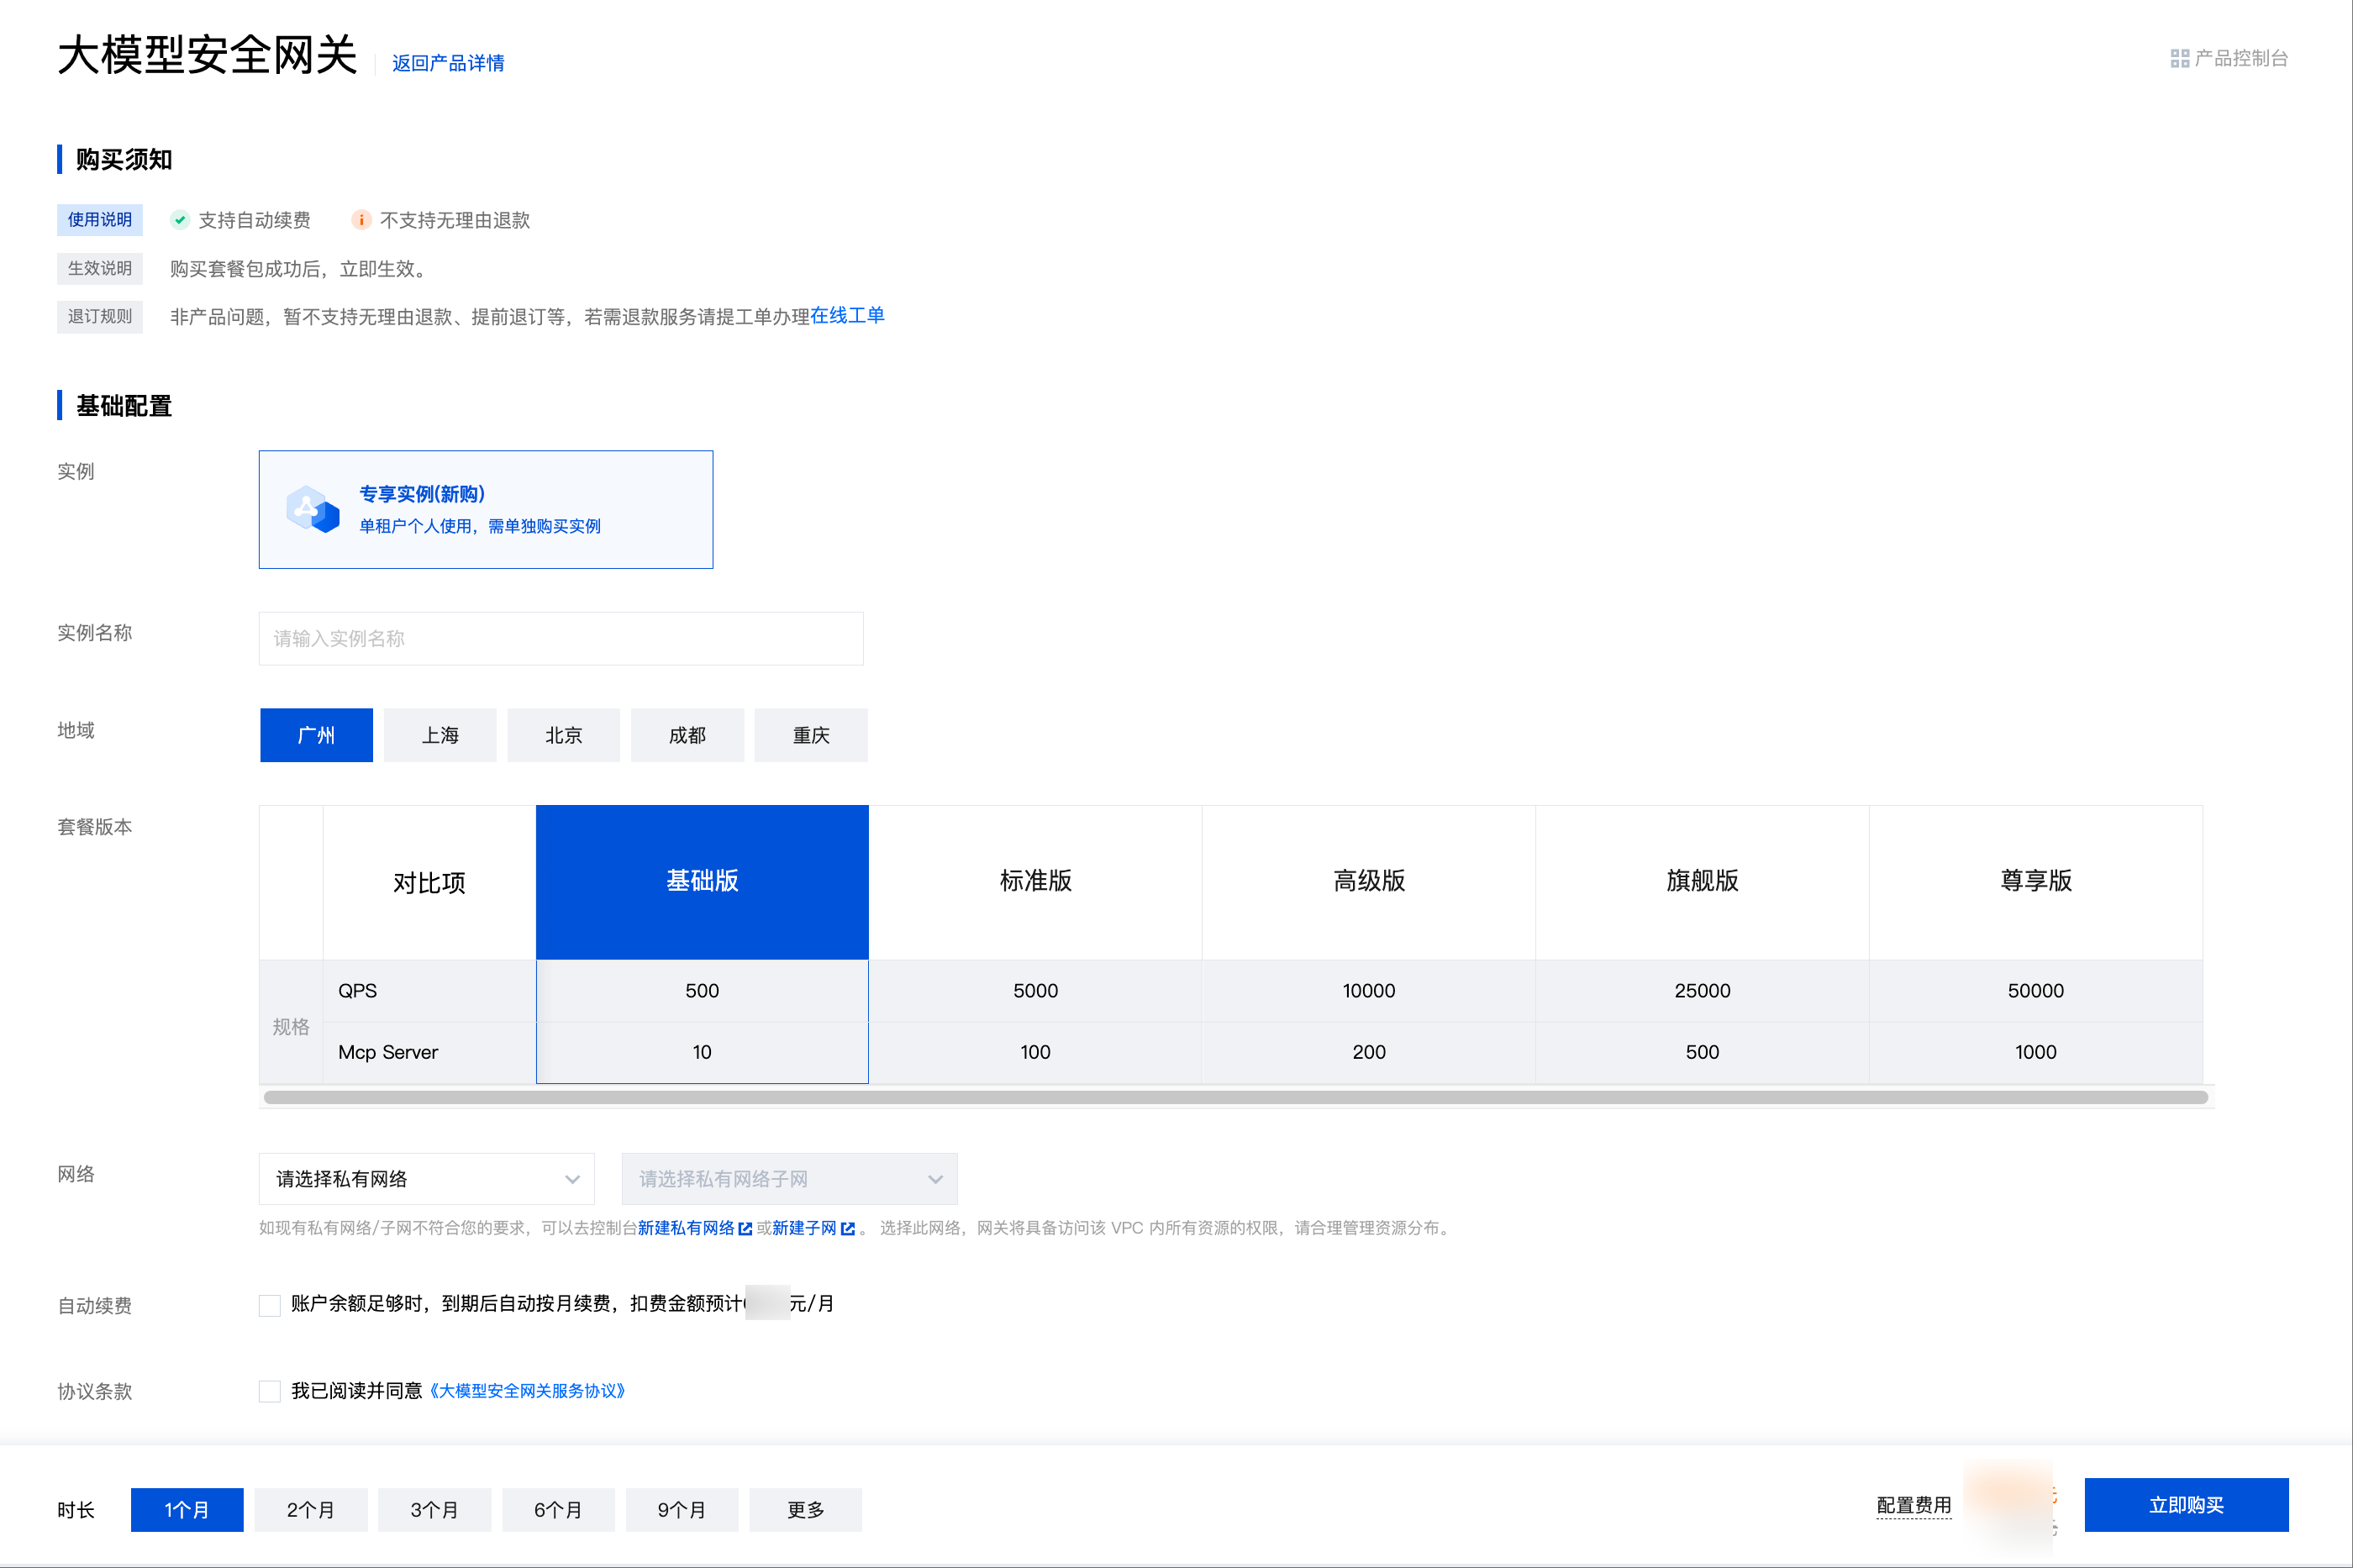Click the 退订规则 tag
2353x1568 pixels.
100,317
